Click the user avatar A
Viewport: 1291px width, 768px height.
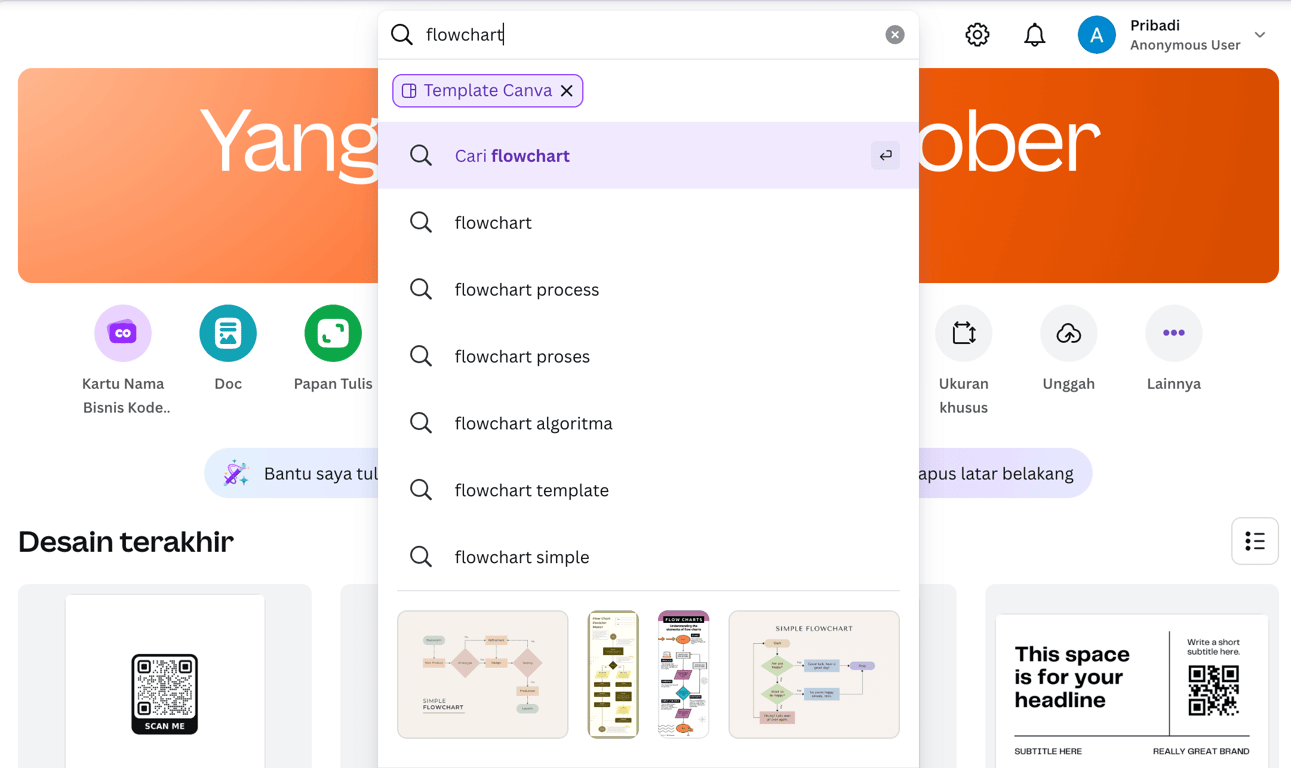pos(1096,35)
